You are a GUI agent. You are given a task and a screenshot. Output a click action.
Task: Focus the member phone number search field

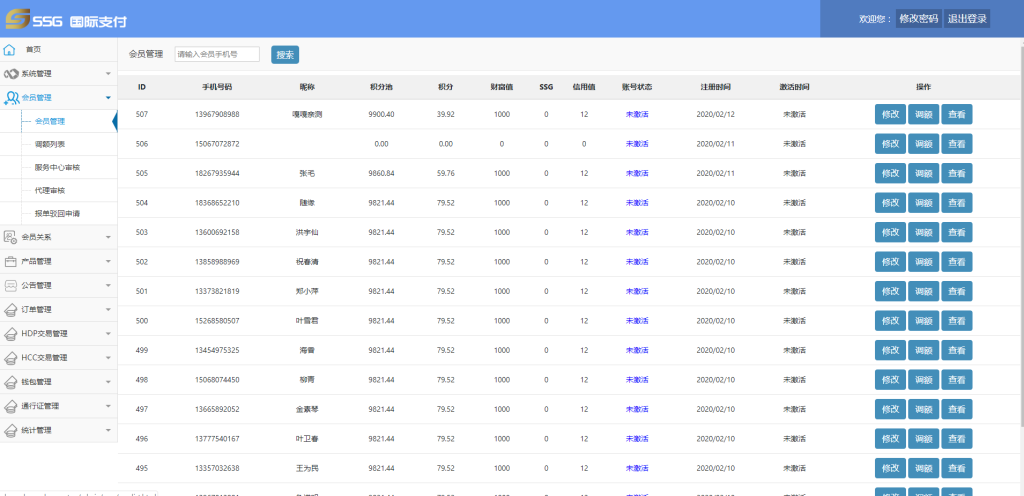(x=216, y=55)
